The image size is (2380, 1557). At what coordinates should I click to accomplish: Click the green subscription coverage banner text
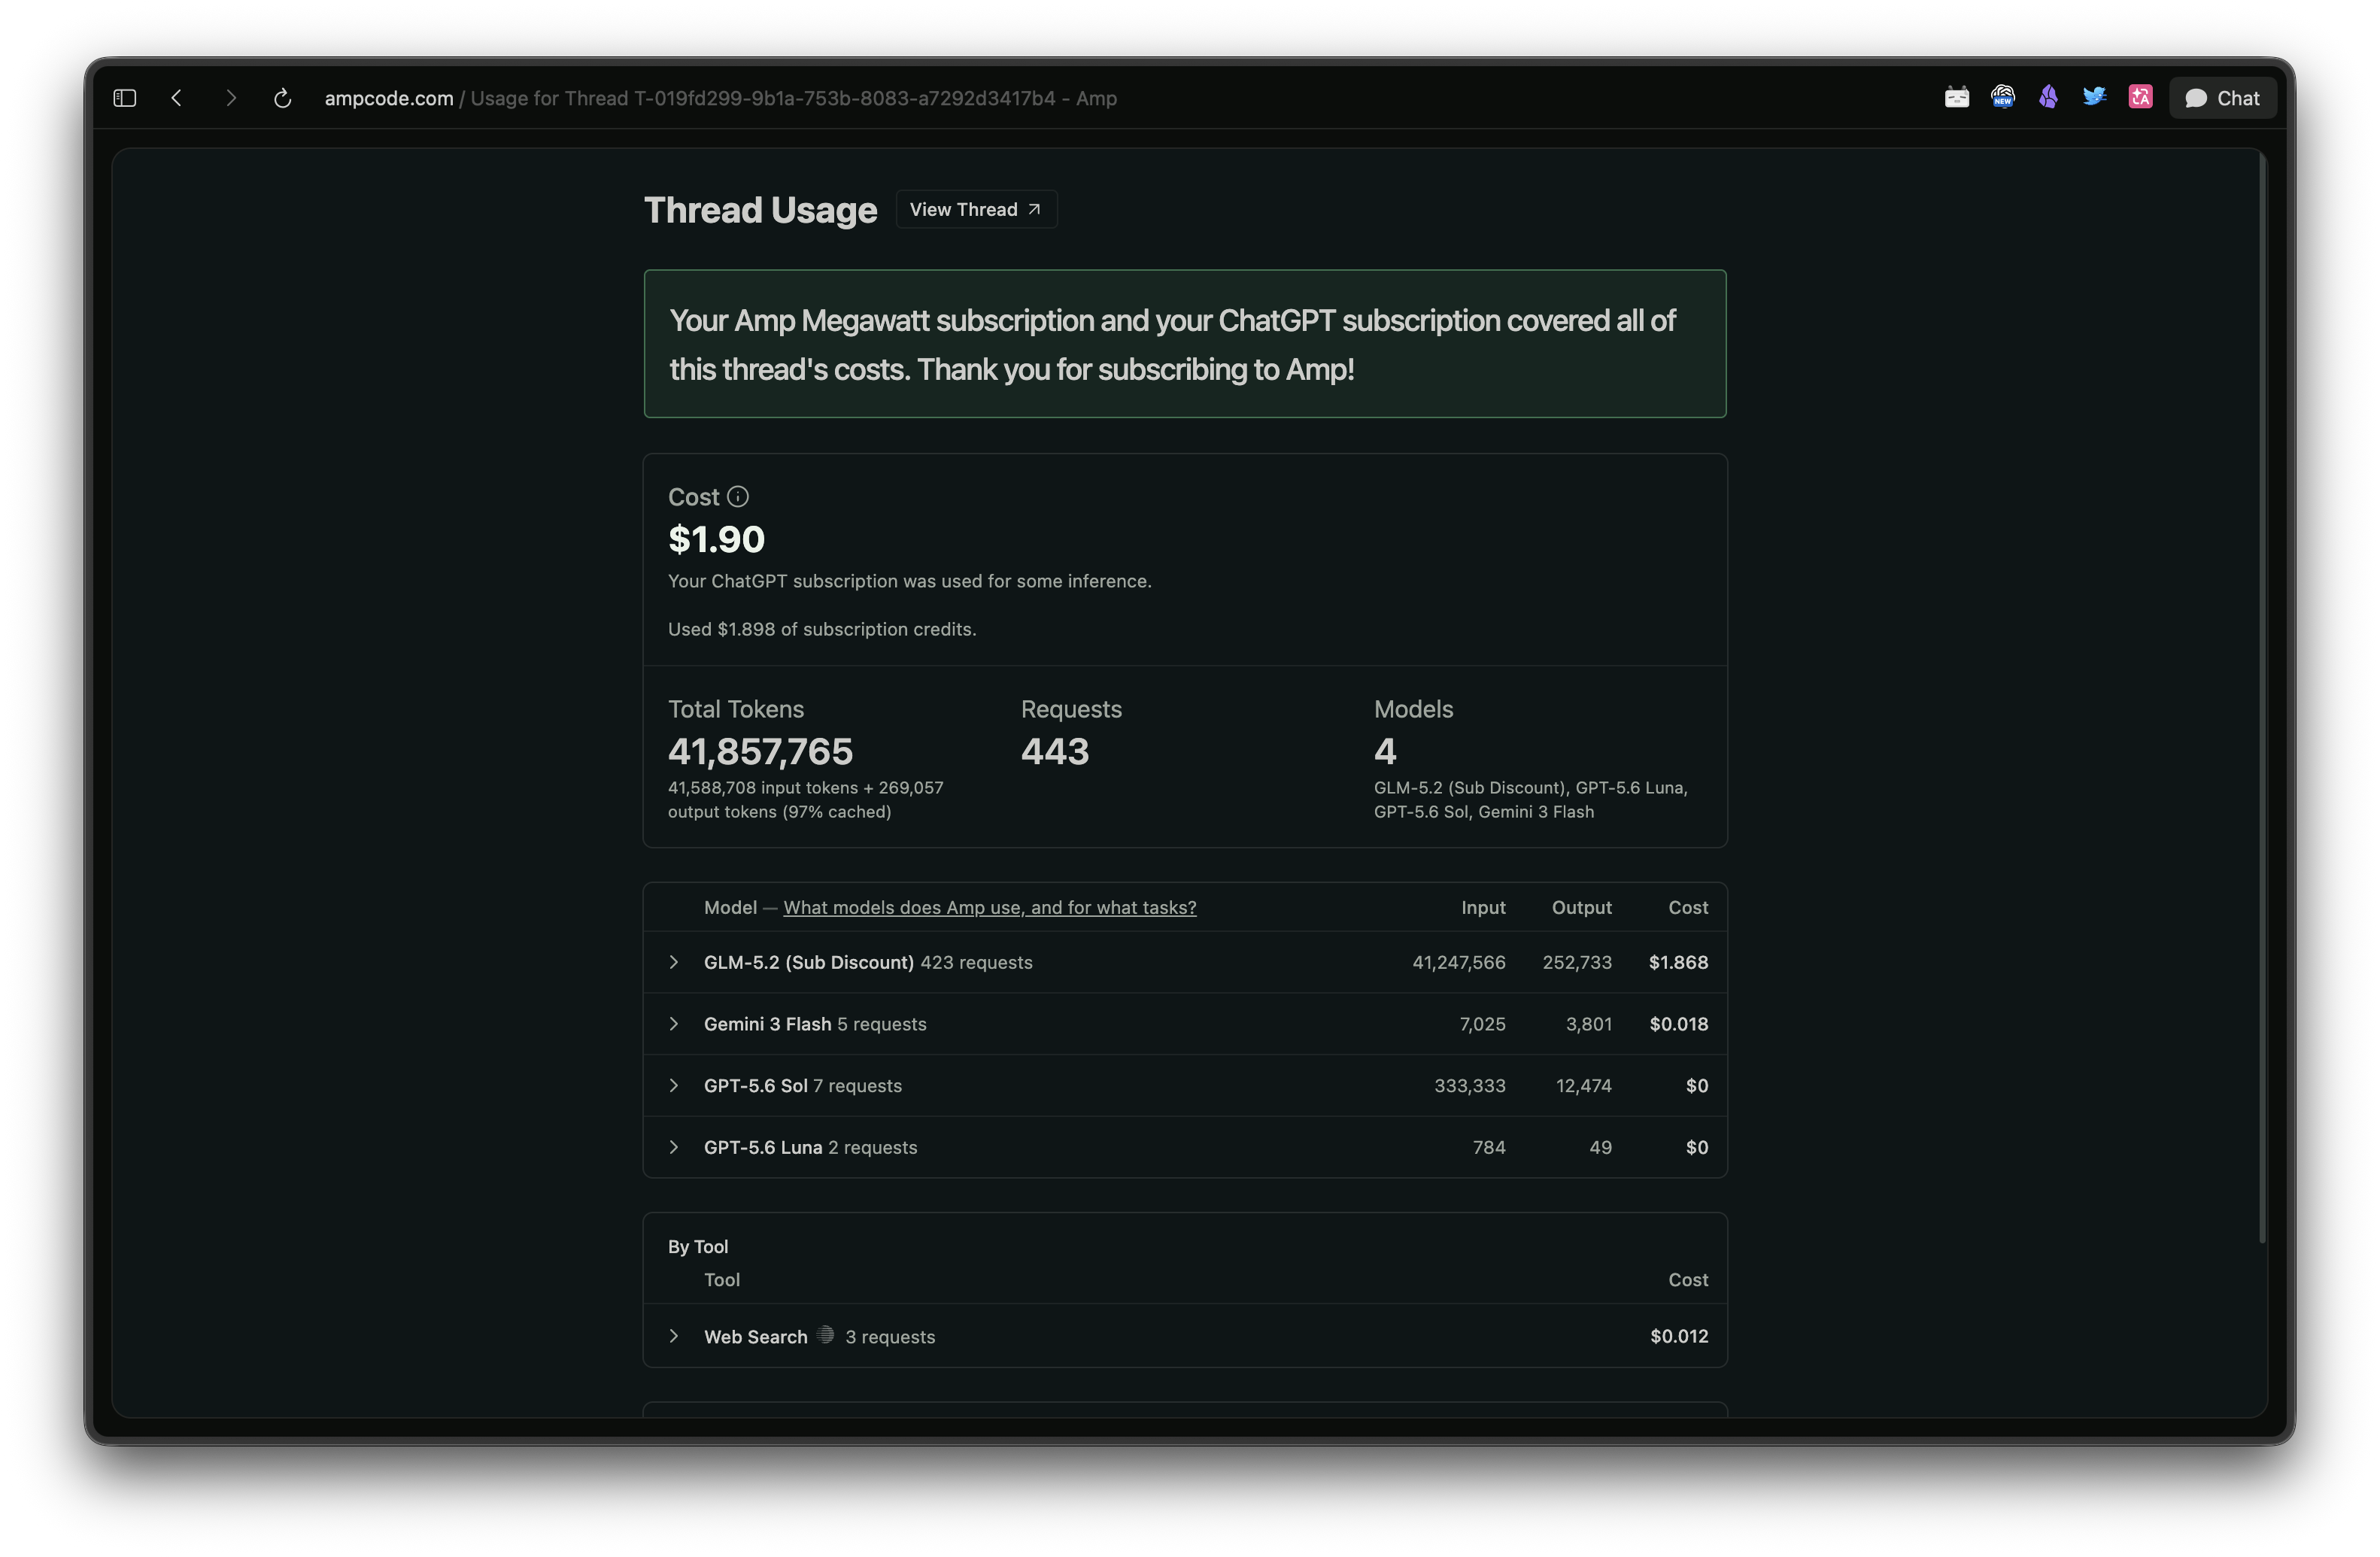point(1172,344)
